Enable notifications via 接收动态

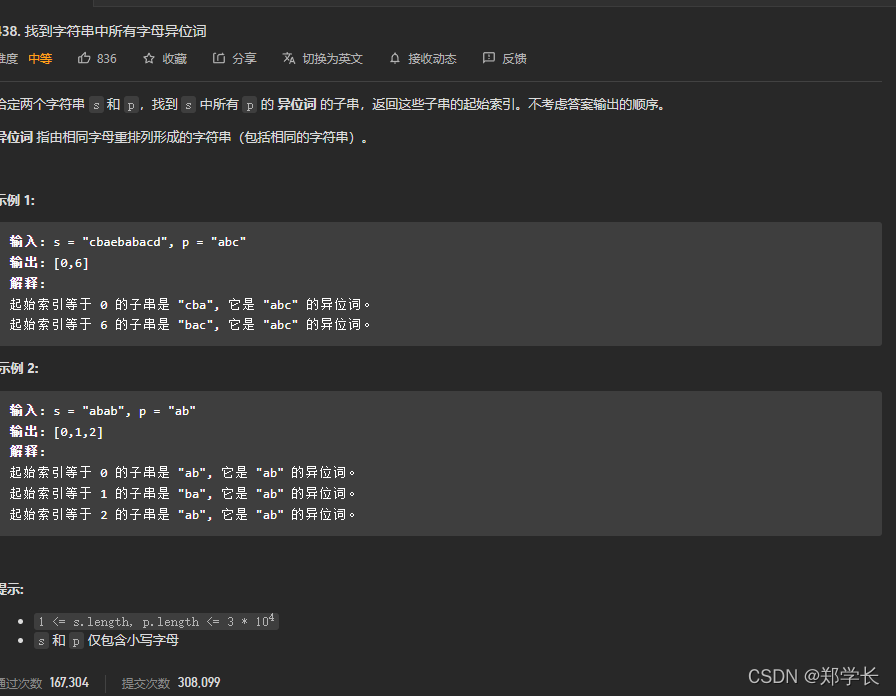click(x=432, y=58)
